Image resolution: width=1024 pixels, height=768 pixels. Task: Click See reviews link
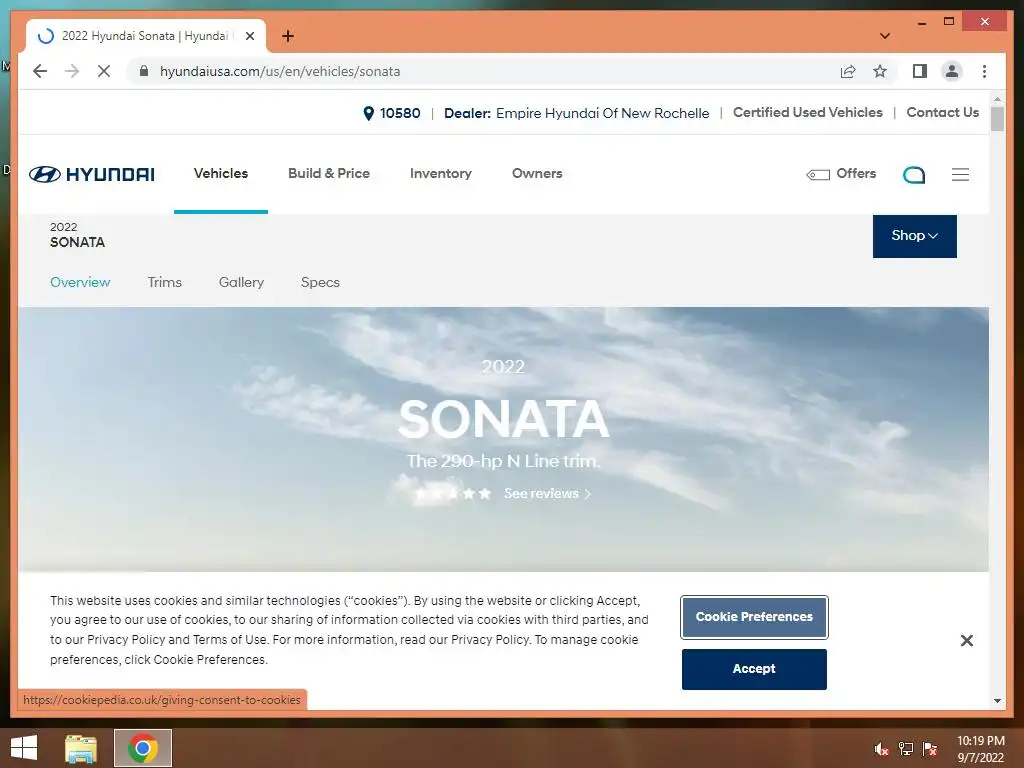point(547,494)
